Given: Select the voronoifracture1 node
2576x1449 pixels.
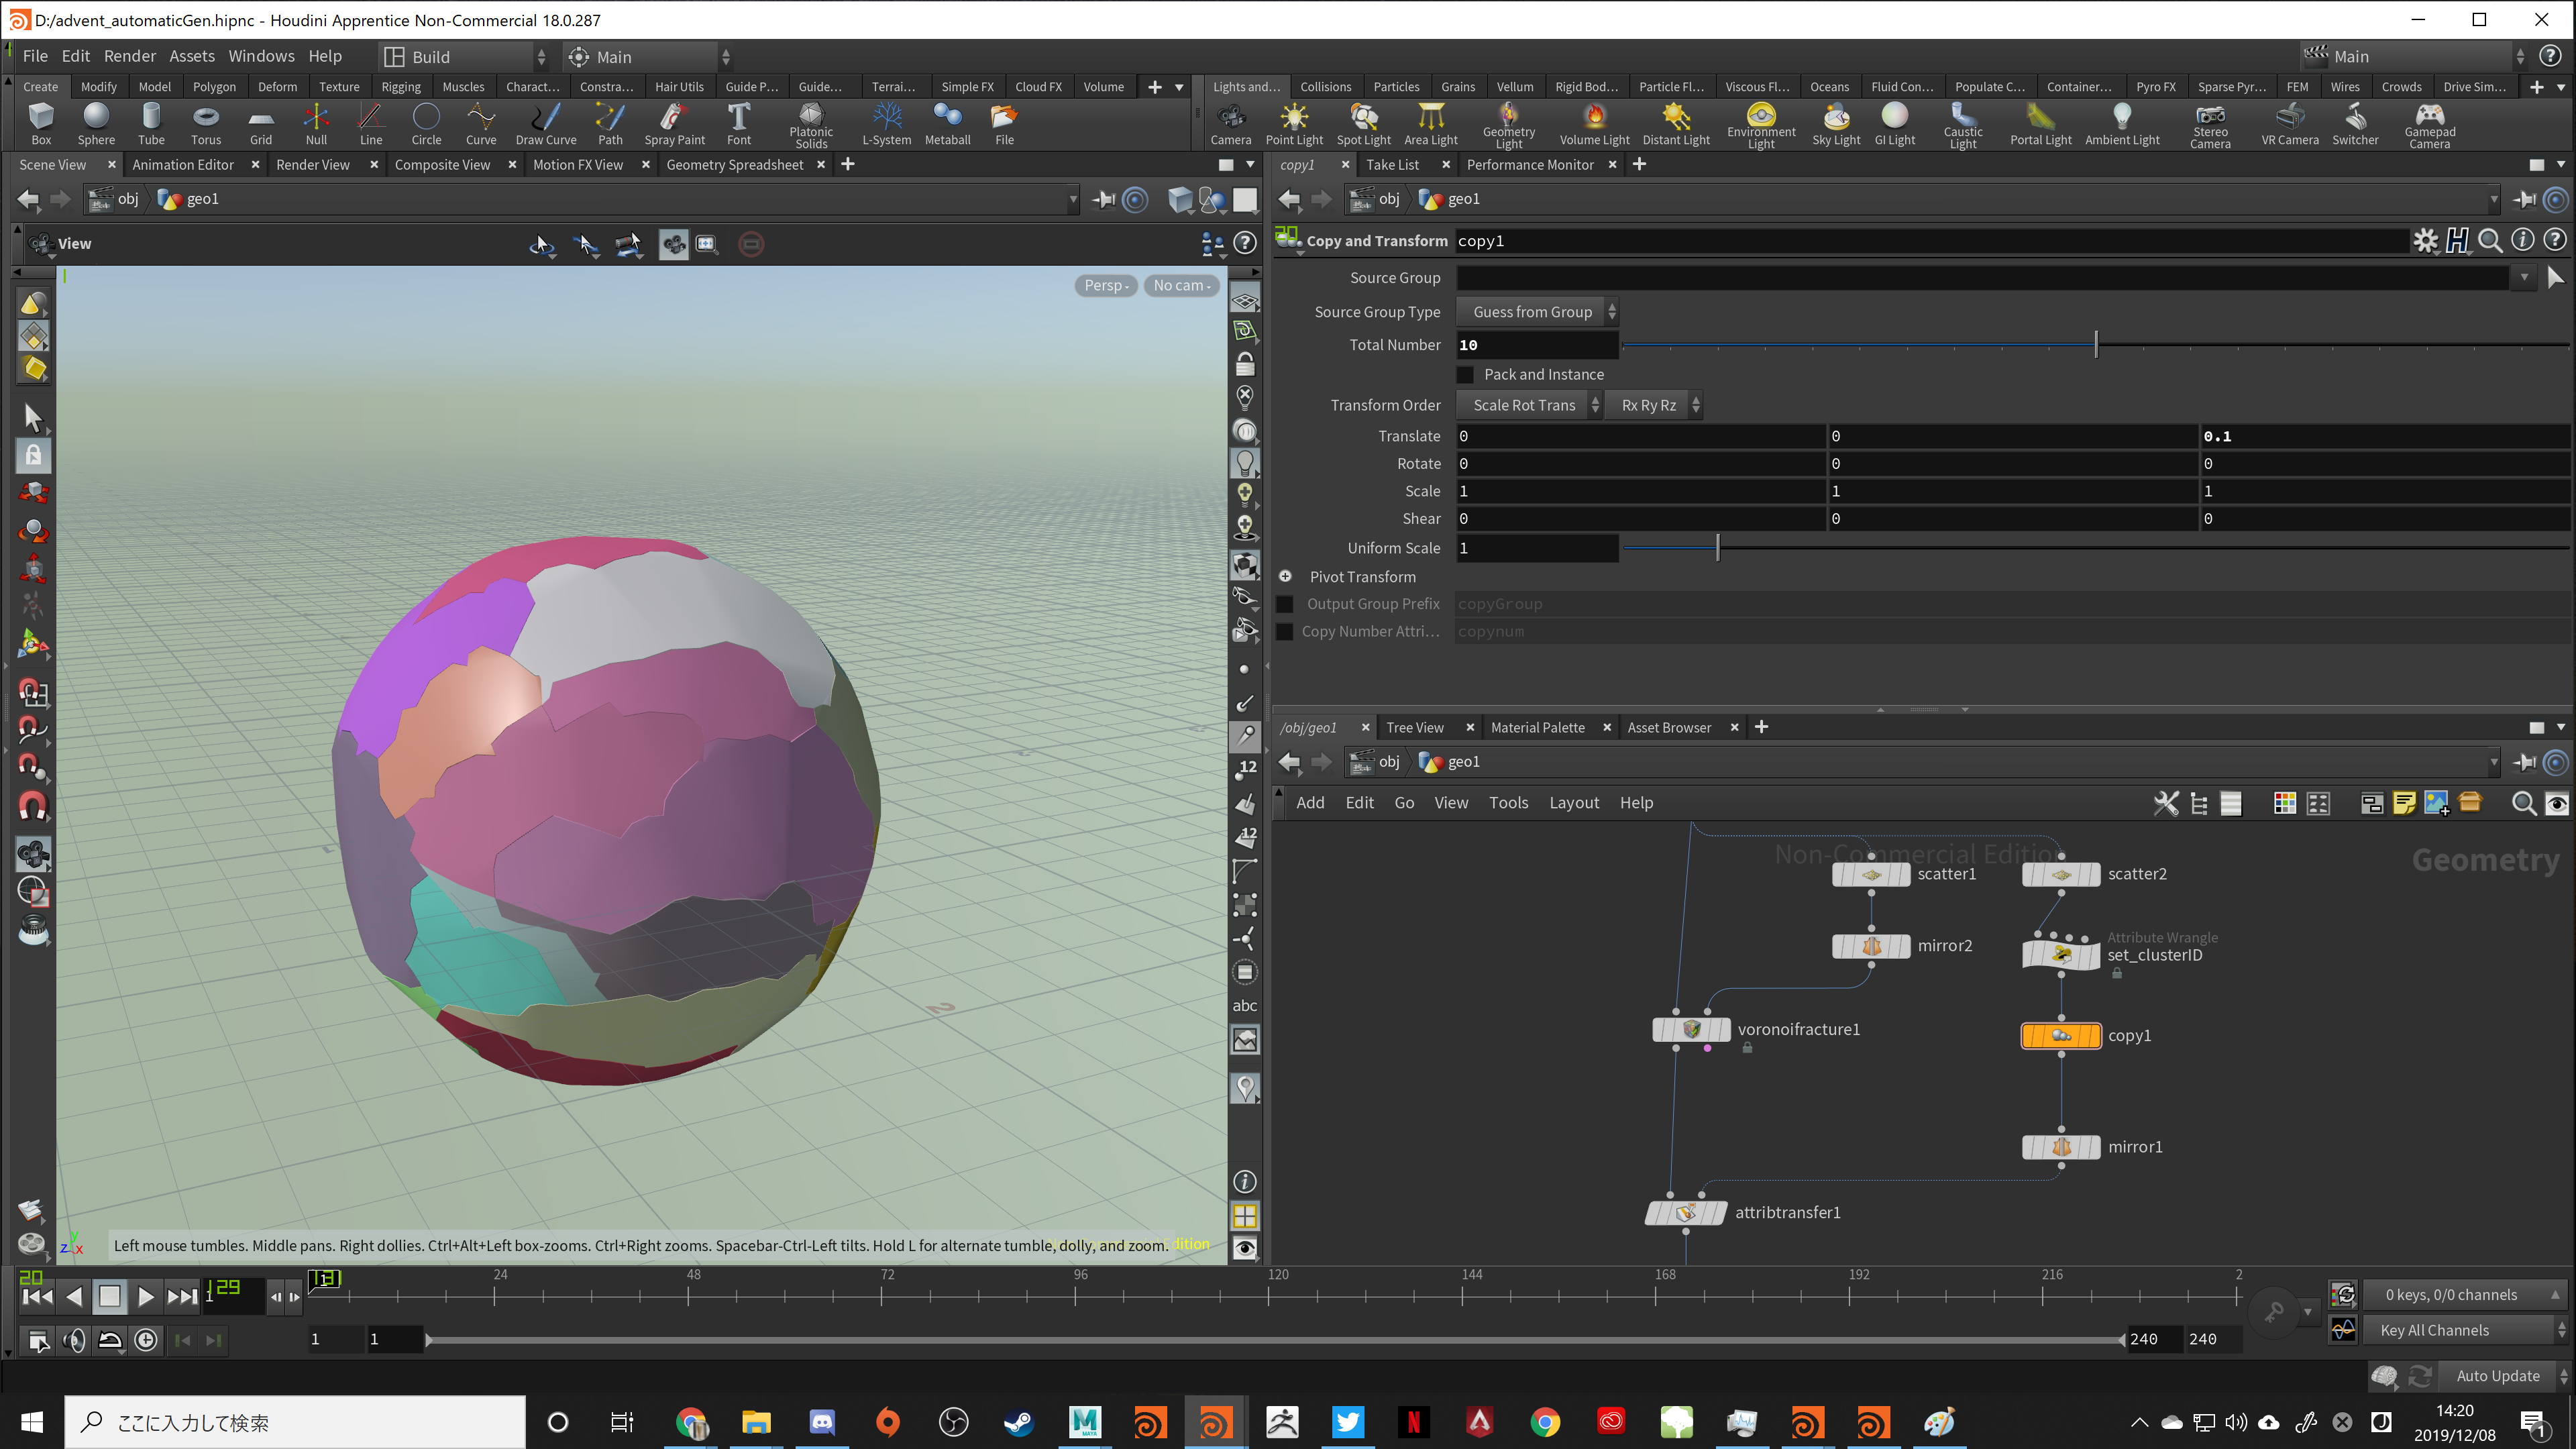Looking at the screenshot, I should pos(1691,1029).
